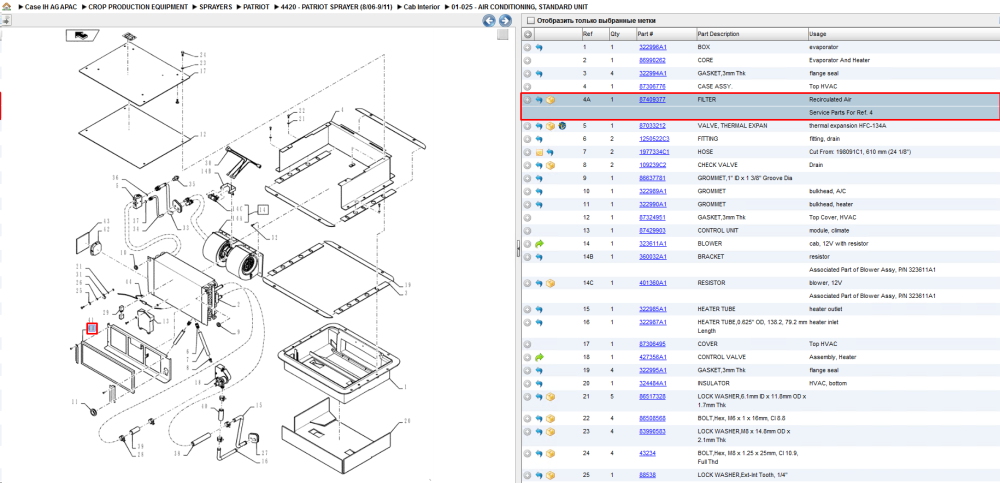Click the 'Assembly, Heater' usage text
1000x483 pixels.
(x=832, y=357)
